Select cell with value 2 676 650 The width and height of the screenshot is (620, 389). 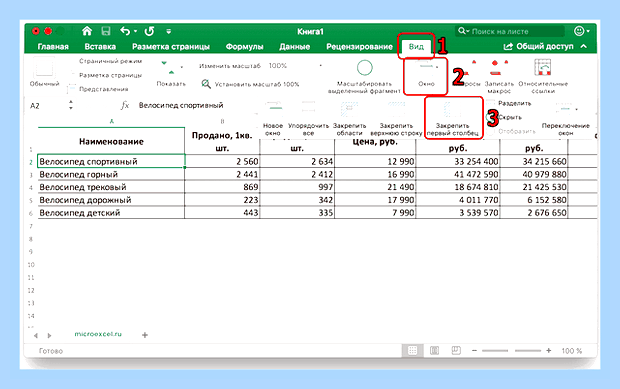(534, 213)
